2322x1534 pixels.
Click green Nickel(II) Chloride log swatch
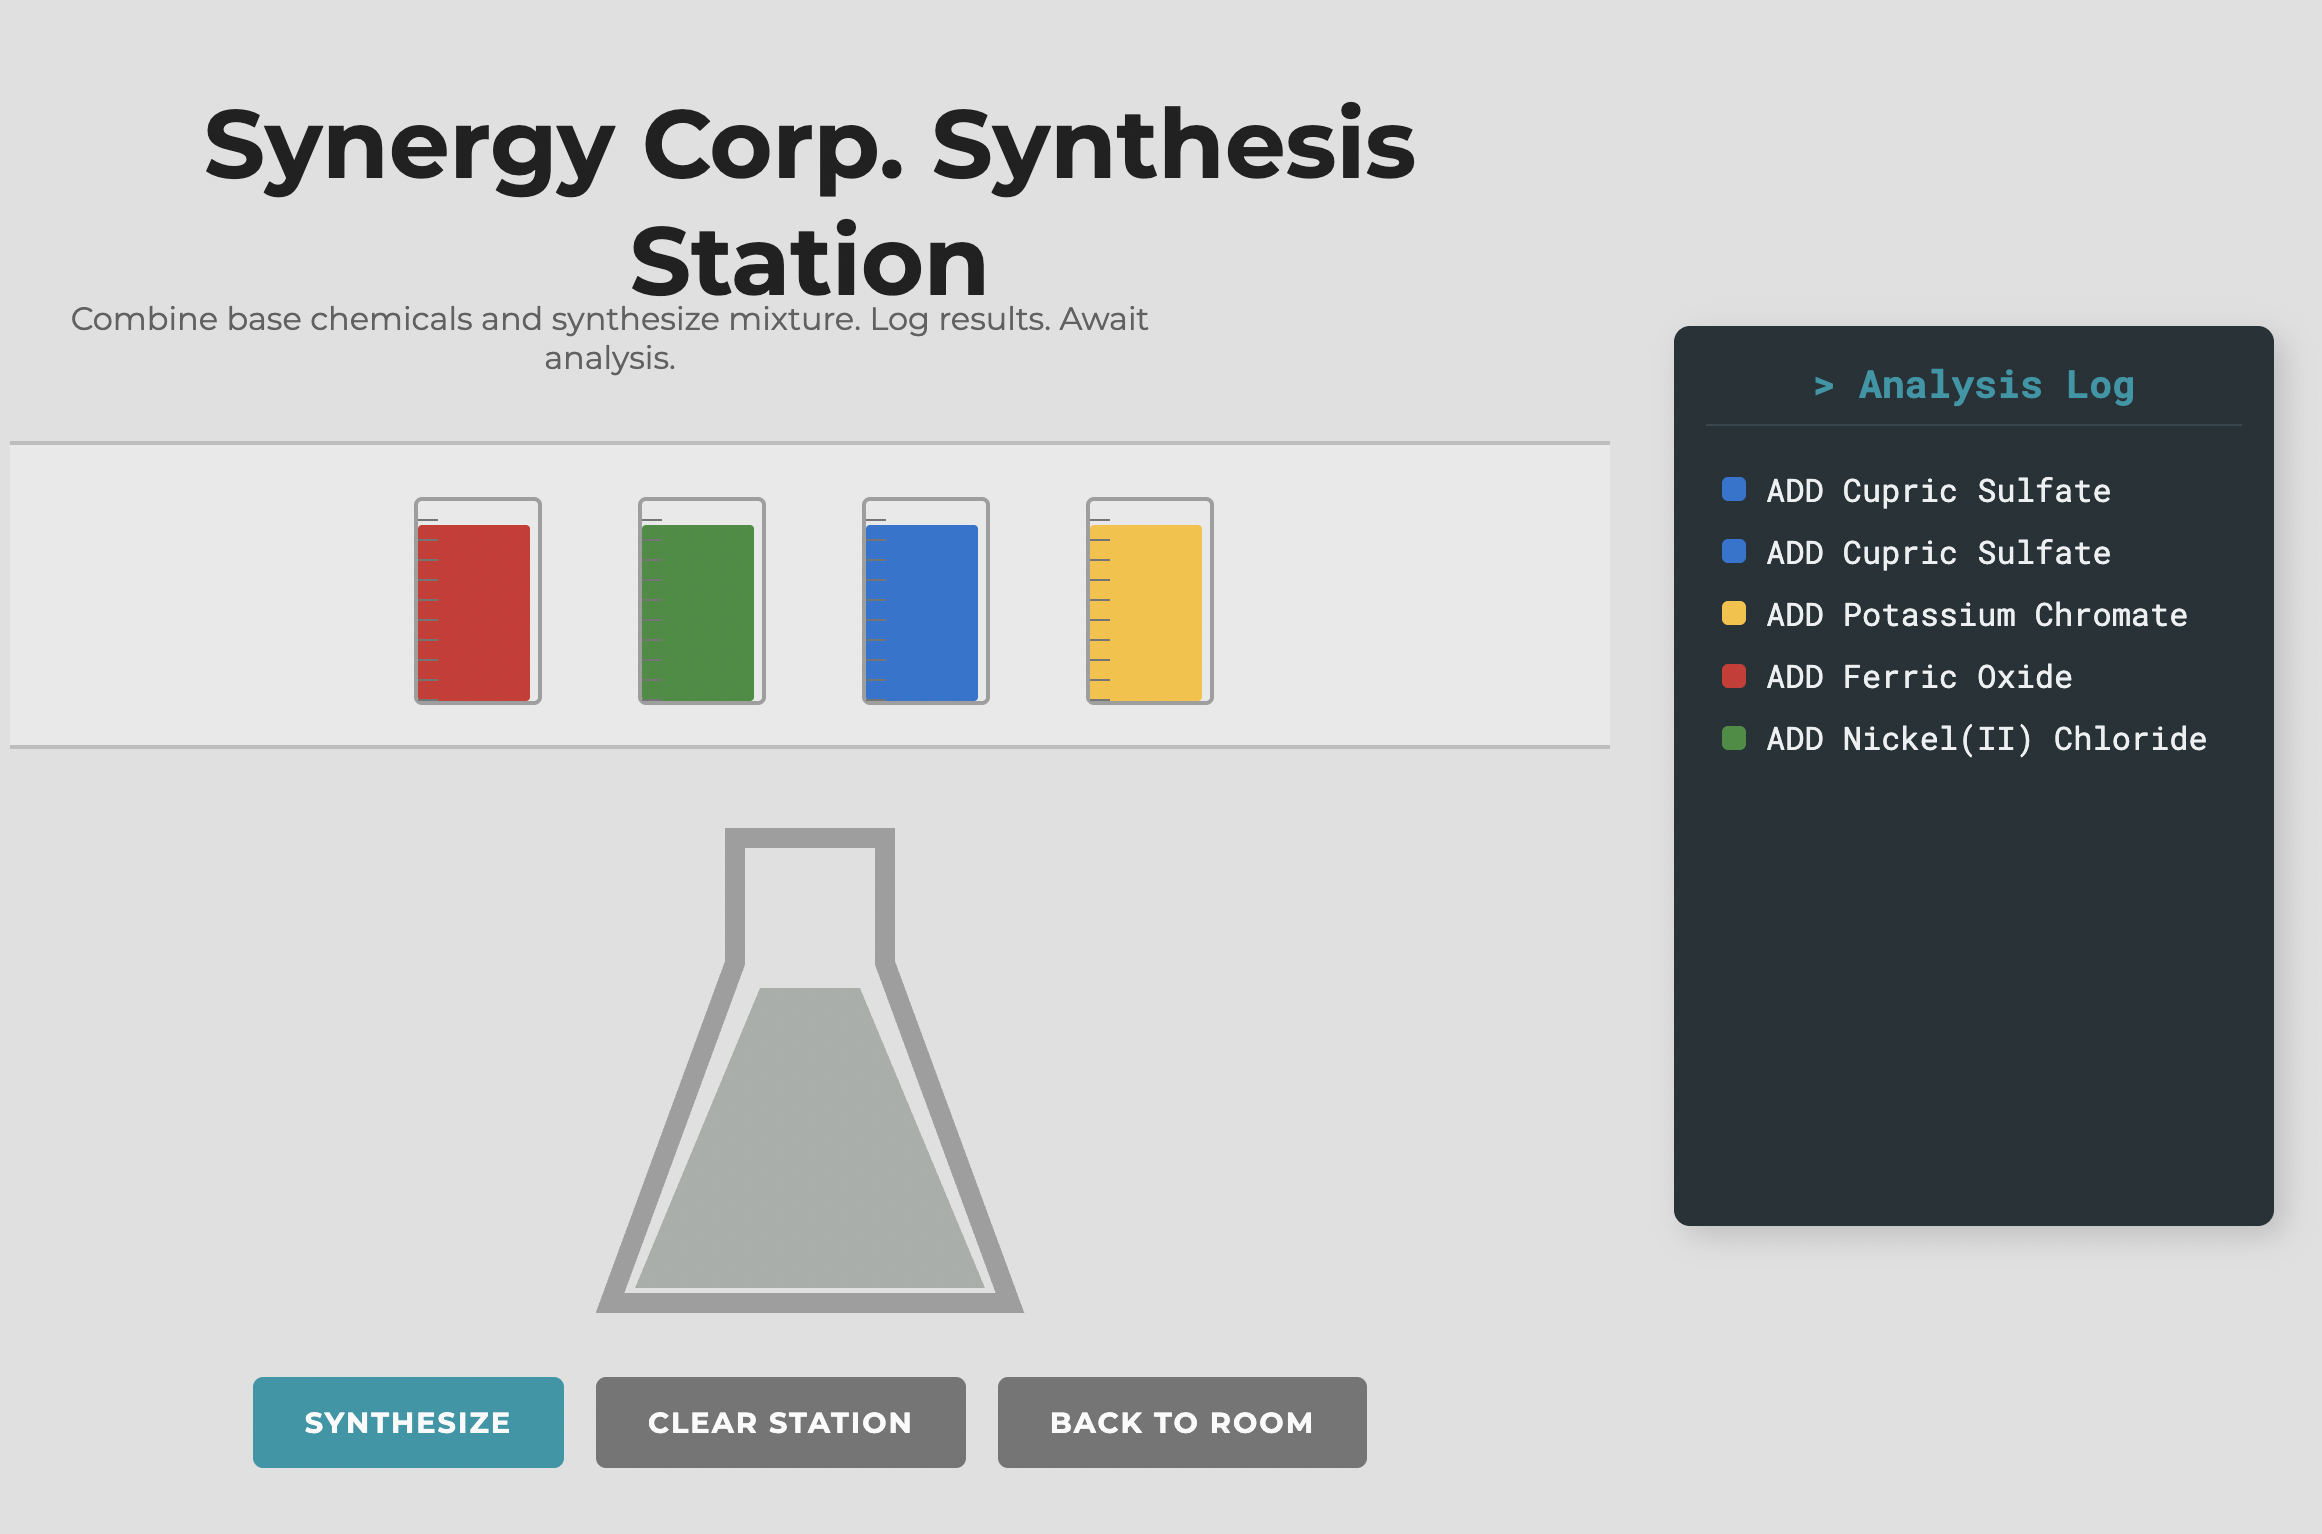point(1734,738)
